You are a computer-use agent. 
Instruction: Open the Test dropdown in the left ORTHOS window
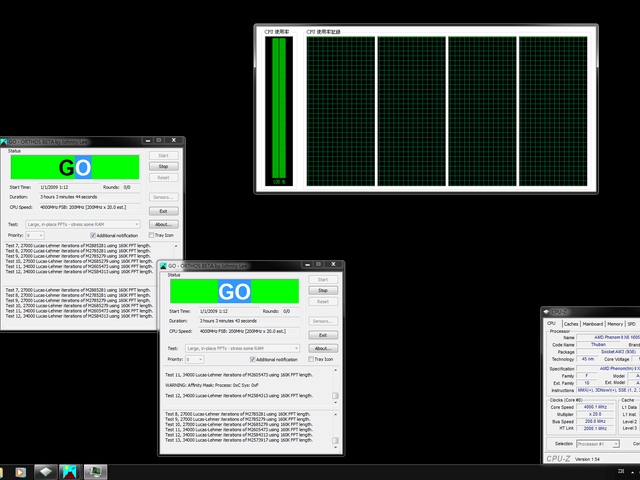[x=83, y=224]
